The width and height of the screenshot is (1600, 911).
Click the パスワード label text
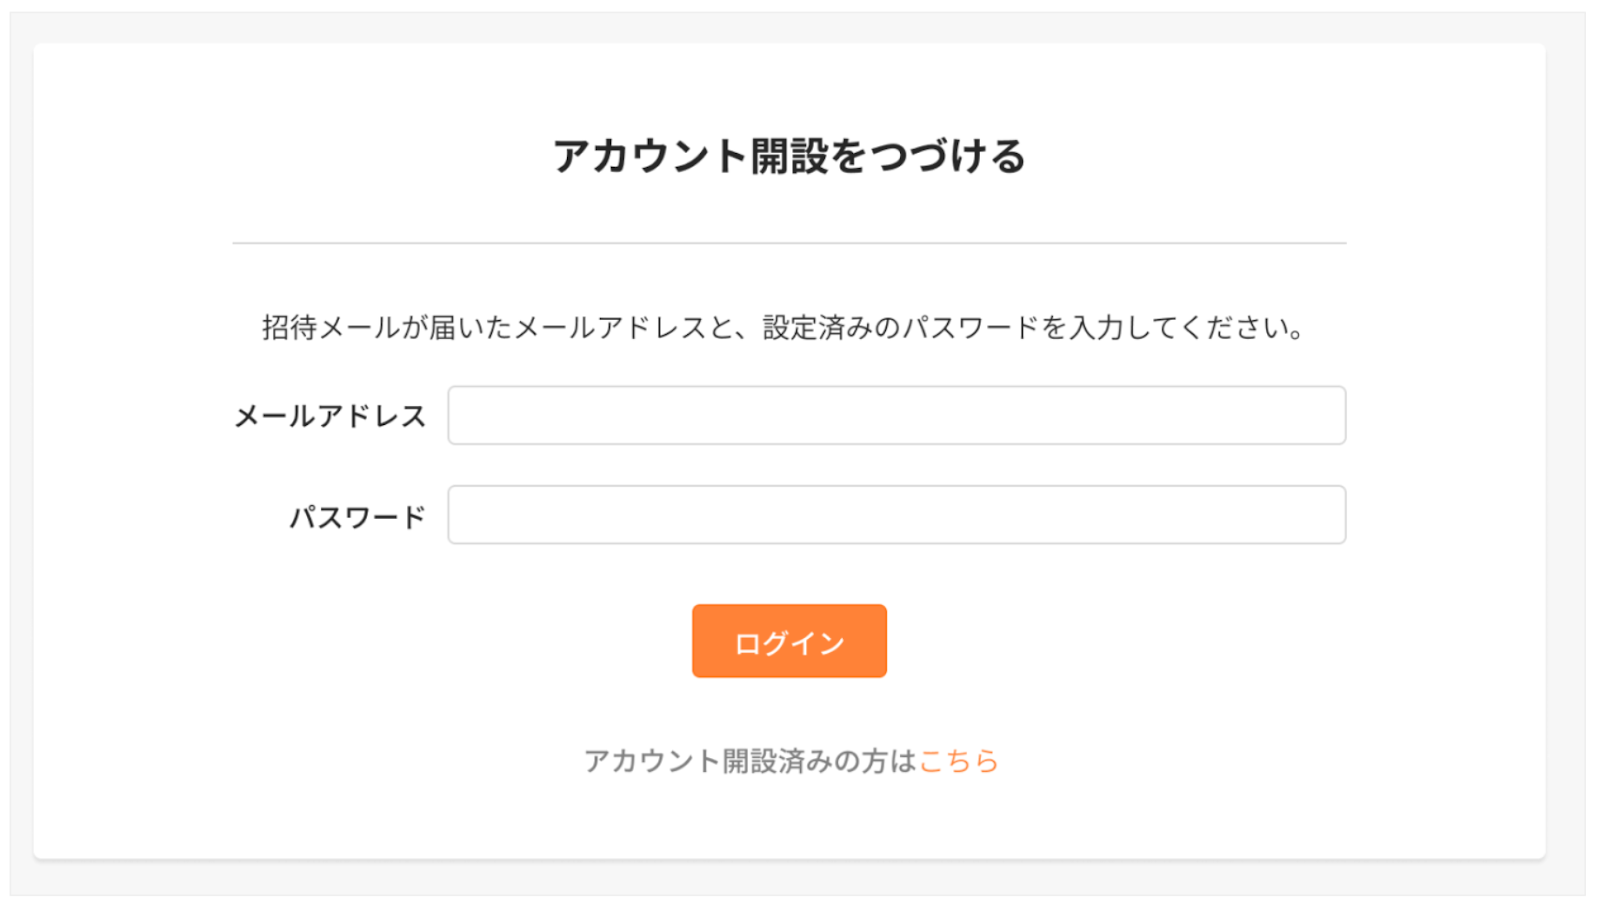357,517
